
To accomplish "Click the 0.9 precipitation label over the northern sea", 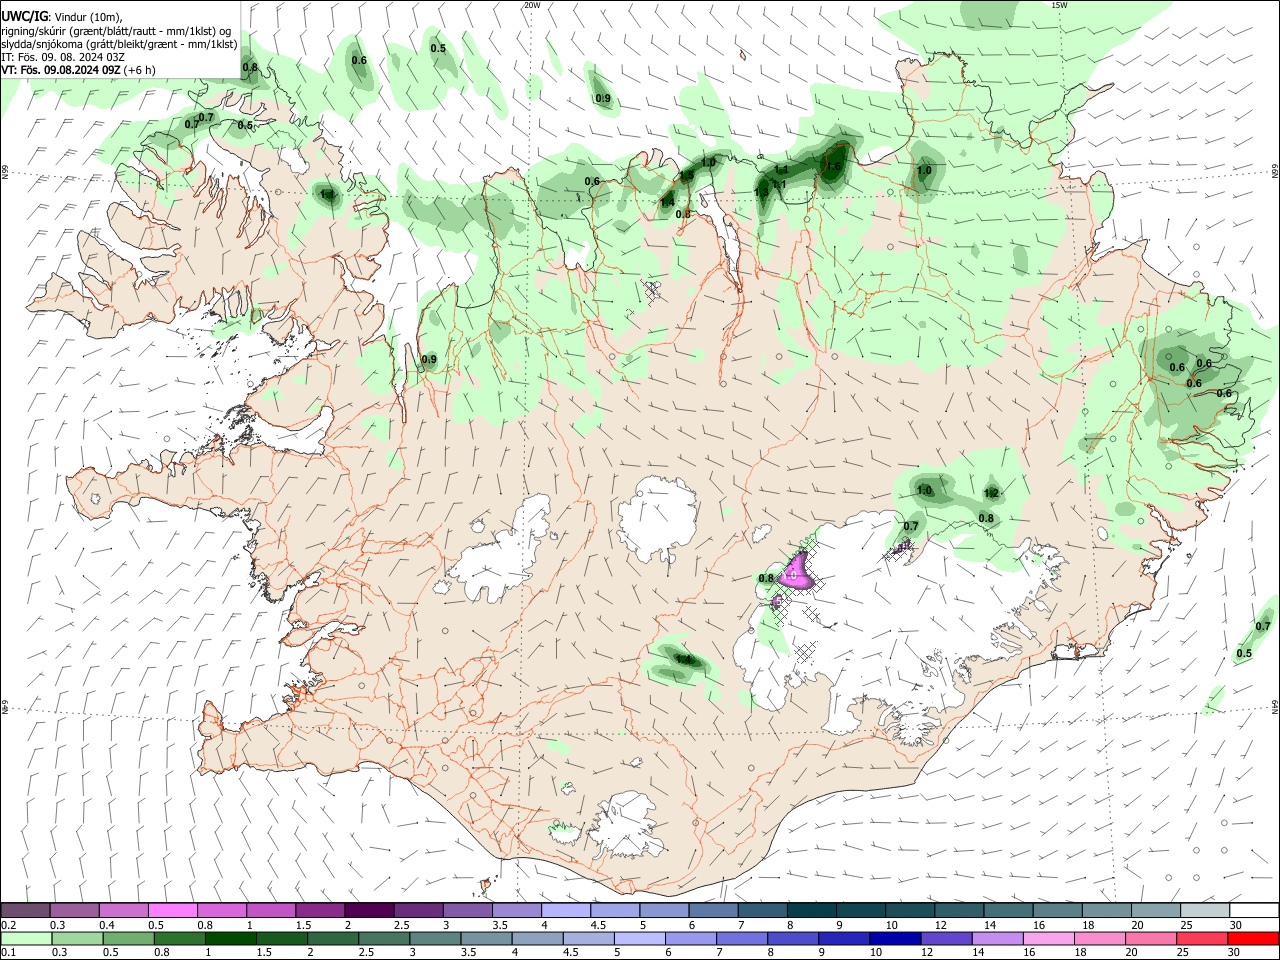I will (x=603, y=98).
